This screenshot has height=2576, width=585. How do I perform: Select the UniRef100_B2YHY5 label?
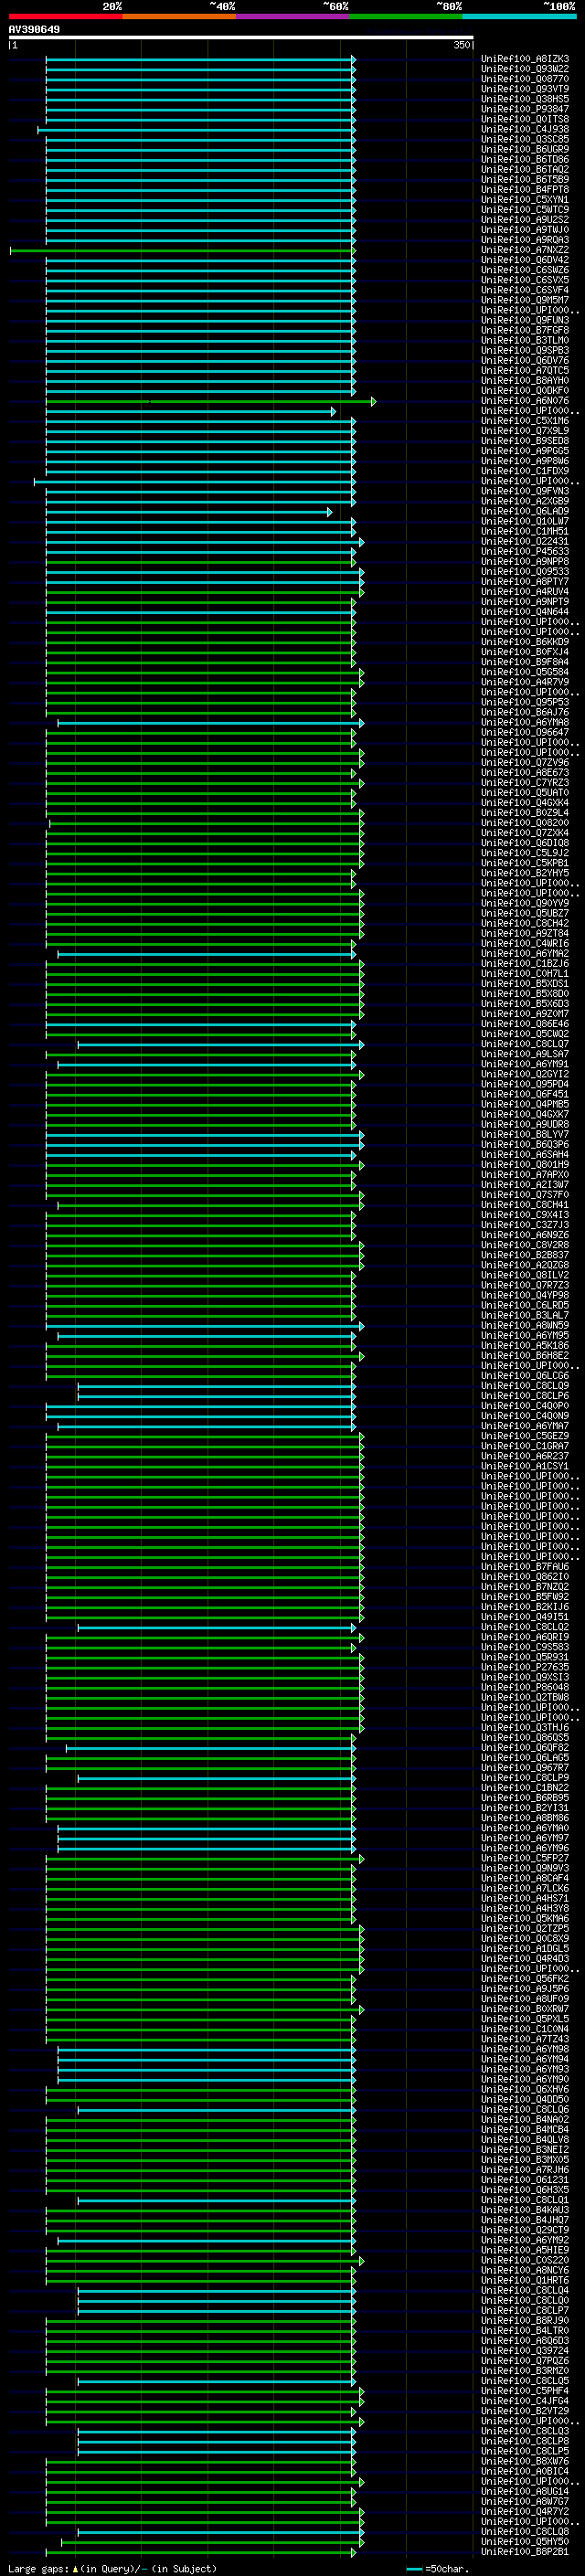pyautogui.click(x=525, y=873)
